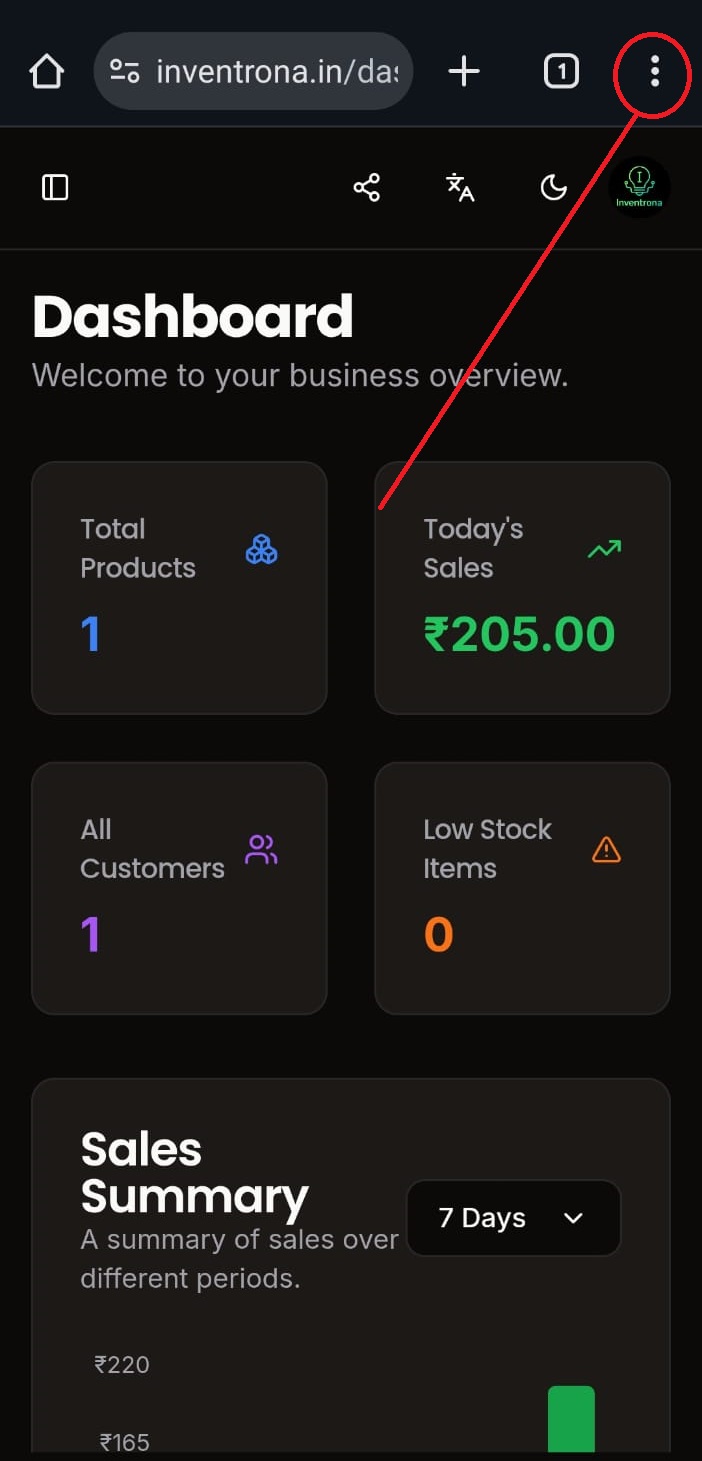Click the Low Stock Items warning triangle icon
The width and height of the screenshot is (702, 1461).
[606, 849]
